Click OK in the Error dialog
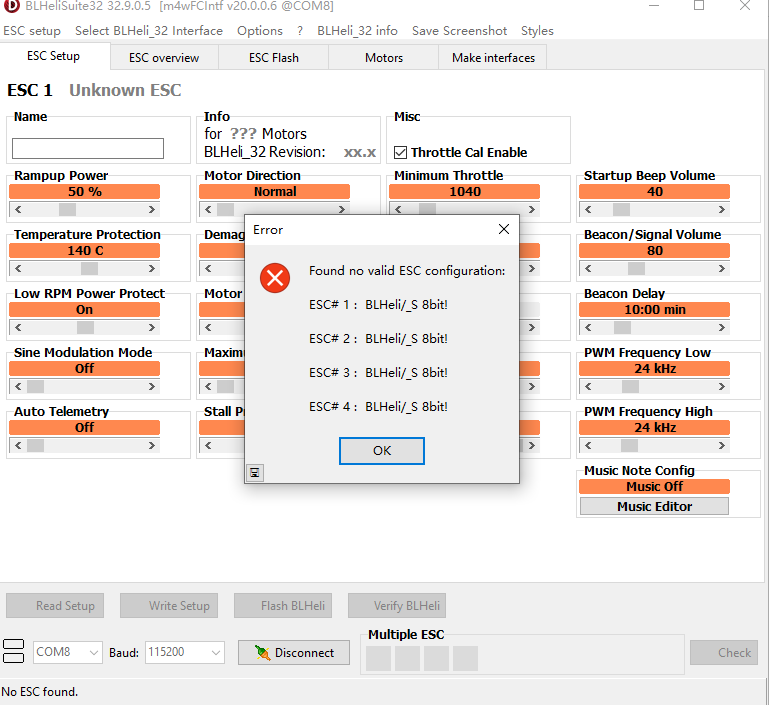The width and height of the screenshot is (769, 705). pos(382,451)
